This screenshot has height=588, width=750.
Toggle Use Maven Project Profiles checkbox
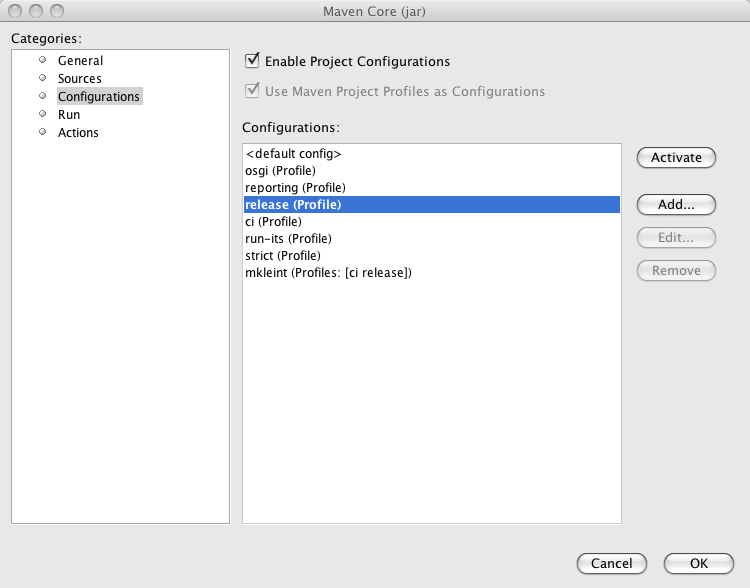click(252, 91)
